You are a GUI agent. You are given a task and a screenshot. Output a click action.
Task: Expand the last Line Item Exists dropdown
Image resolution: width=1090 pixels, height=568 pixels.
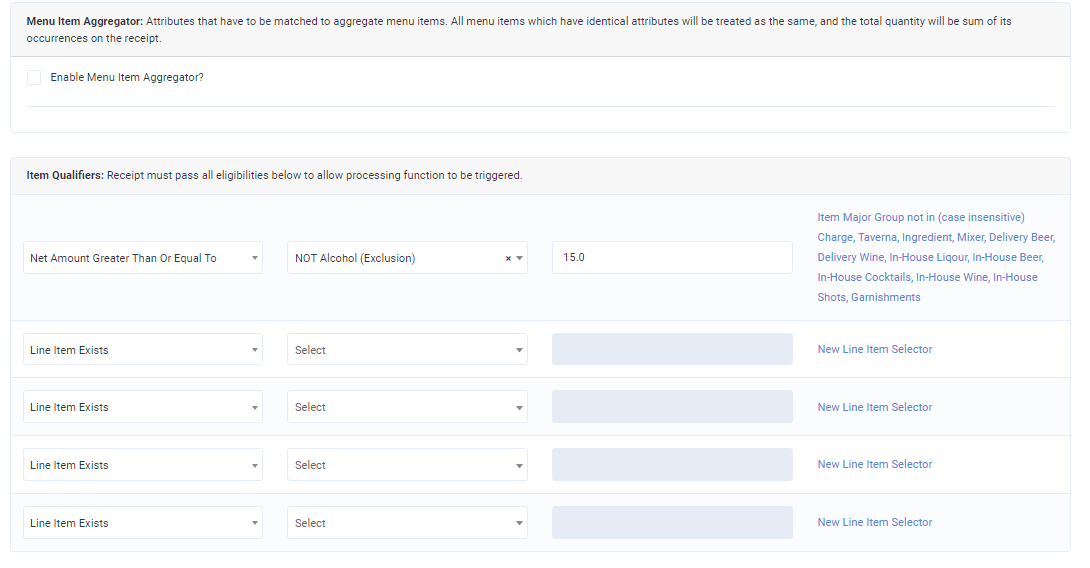click(x=142, y=523)
